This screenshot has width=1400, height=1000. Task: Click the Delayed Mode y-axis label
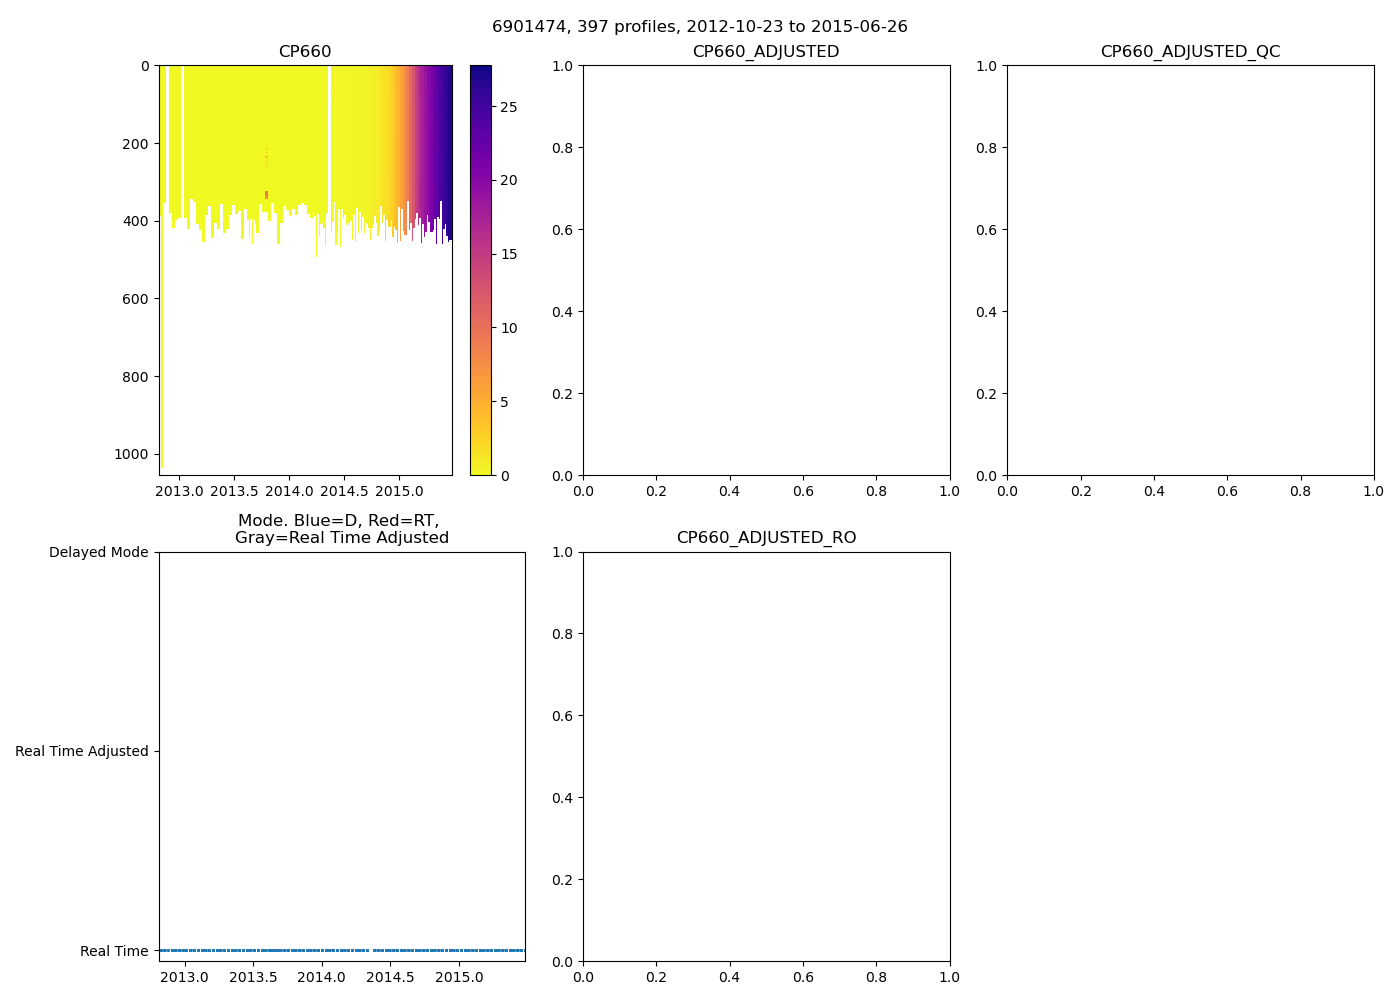click(98, 552)
